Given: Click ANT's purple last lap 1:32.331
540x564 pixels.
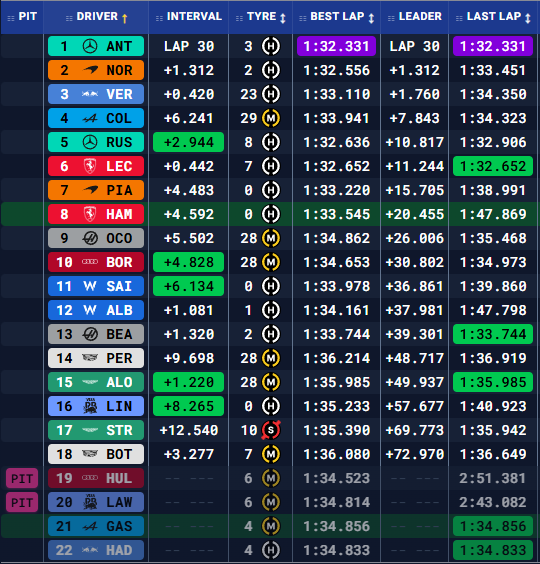Looking at the screenshot, I should point(493,46).
